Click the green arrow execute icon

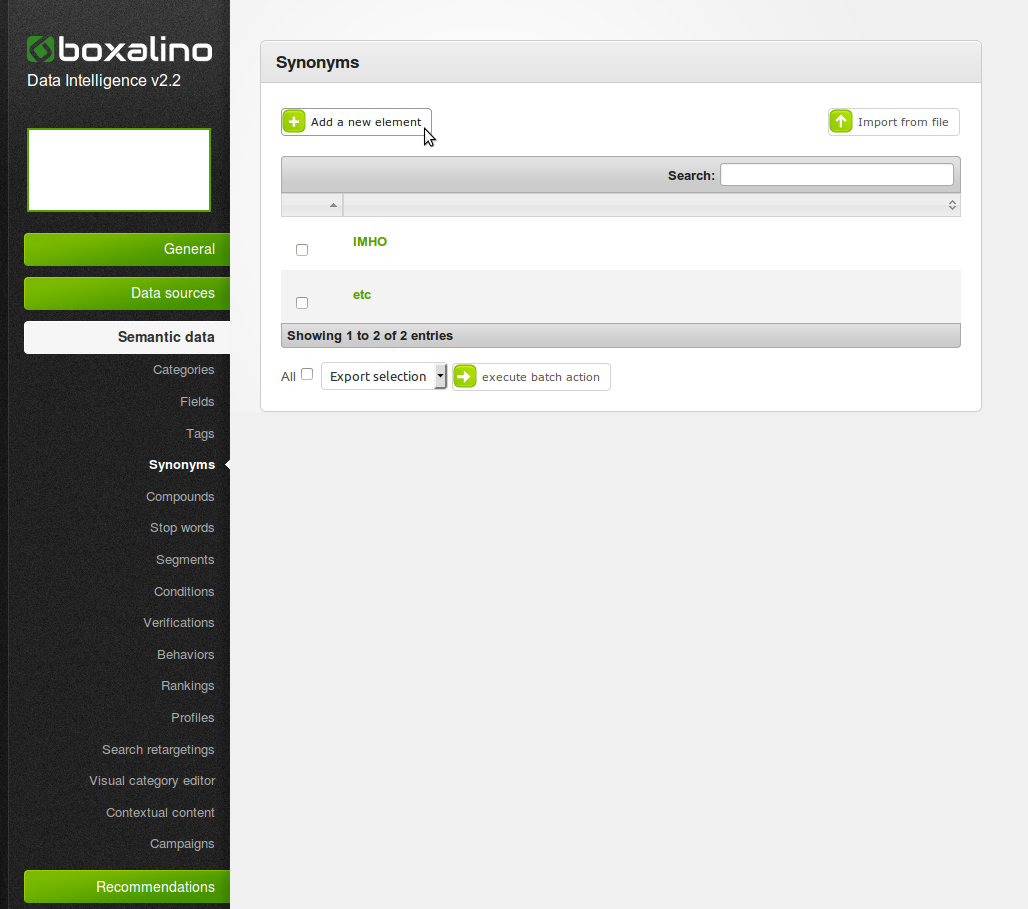click(465, 376)
